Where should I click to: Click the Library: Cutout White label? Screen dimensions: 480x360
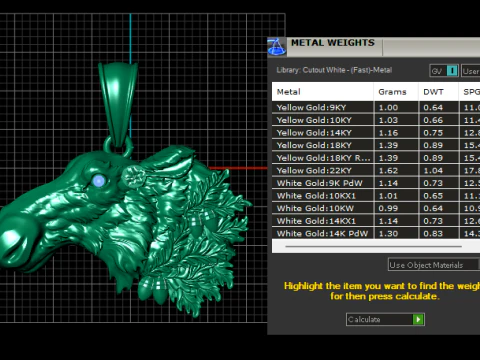pyautogui.click(x=334, y=70)
